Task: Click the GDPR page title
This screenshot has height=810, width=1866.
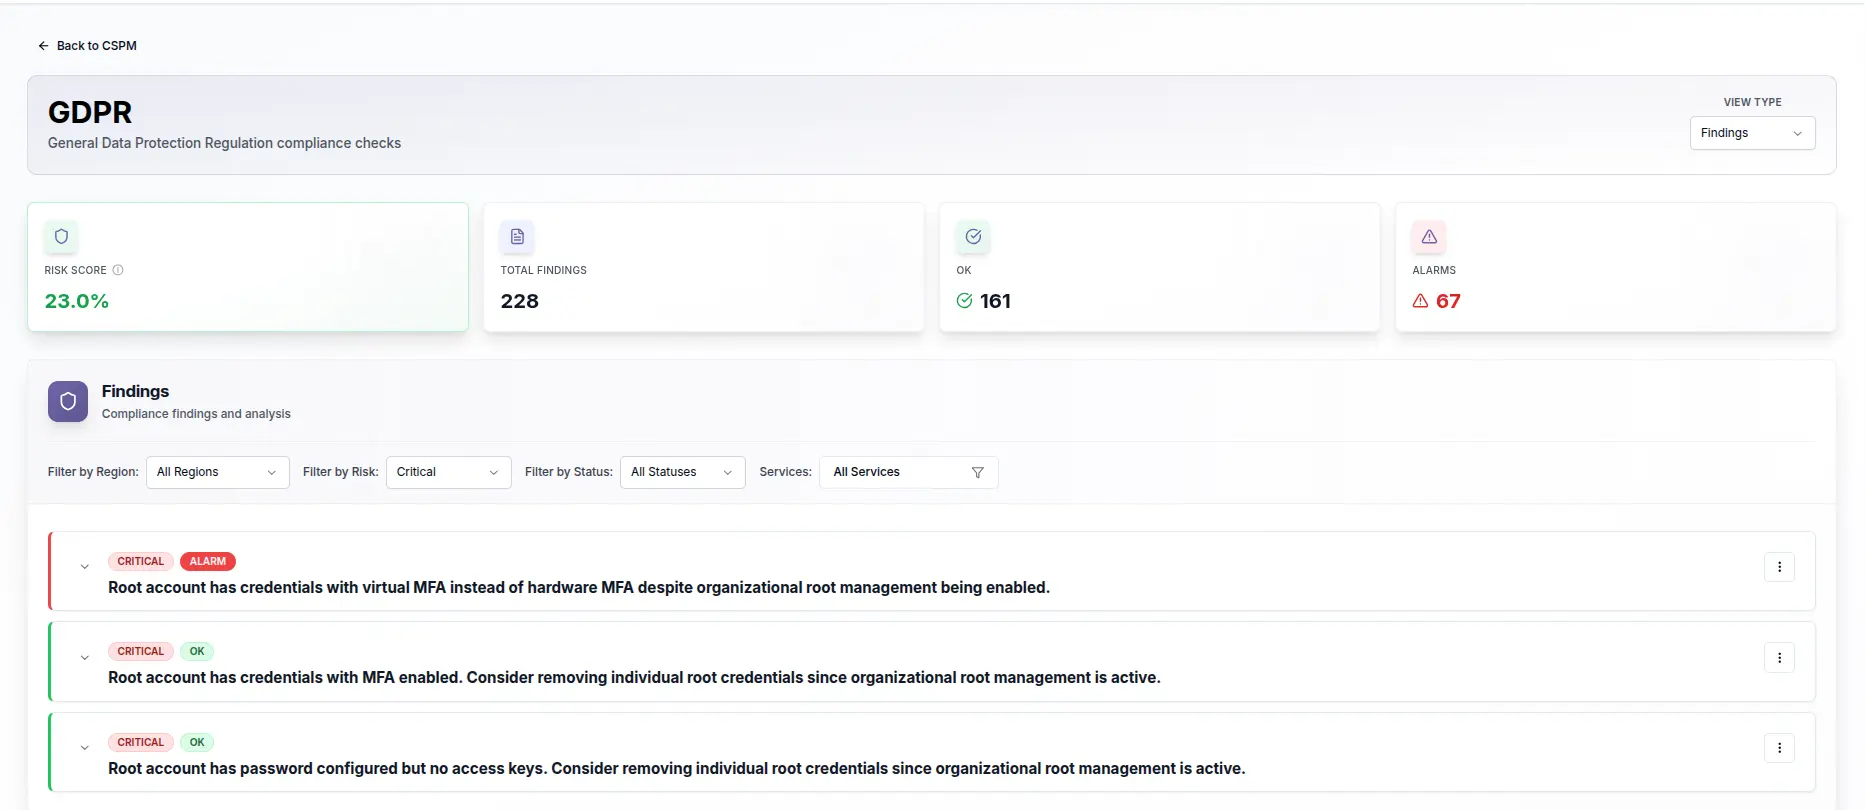Action: point(90,112)
